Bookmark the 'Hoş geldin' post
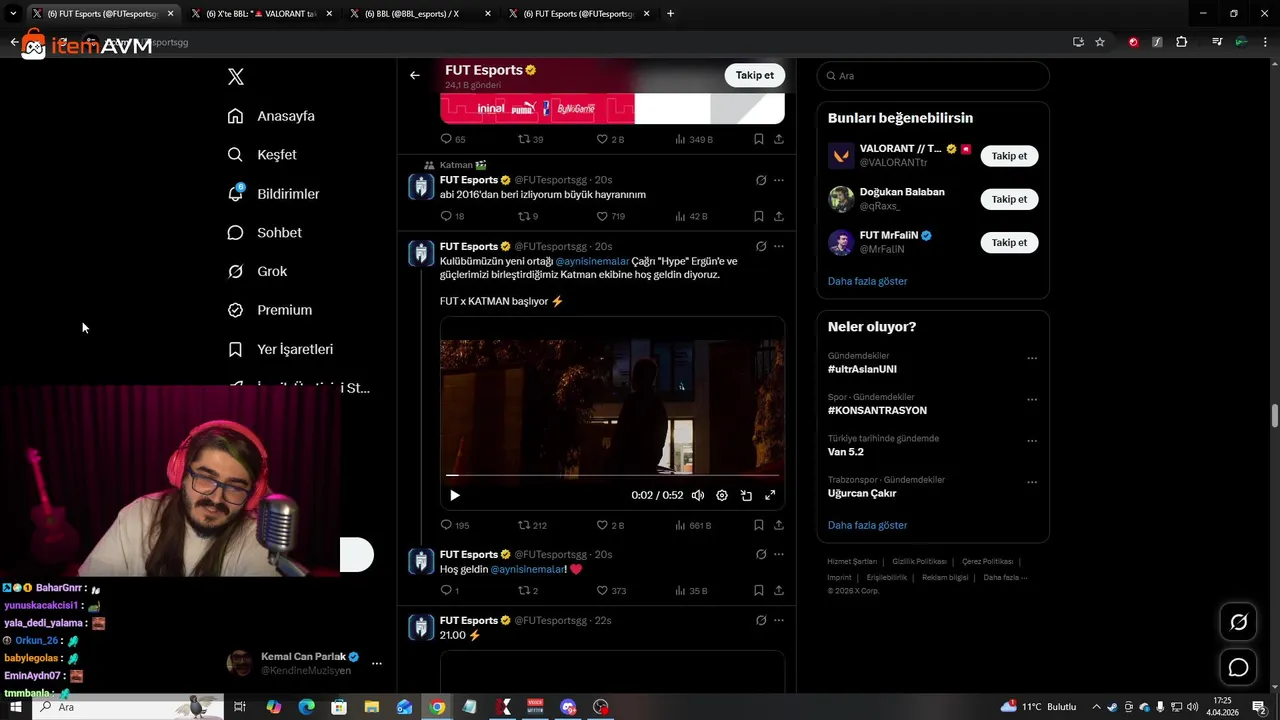 759,591
